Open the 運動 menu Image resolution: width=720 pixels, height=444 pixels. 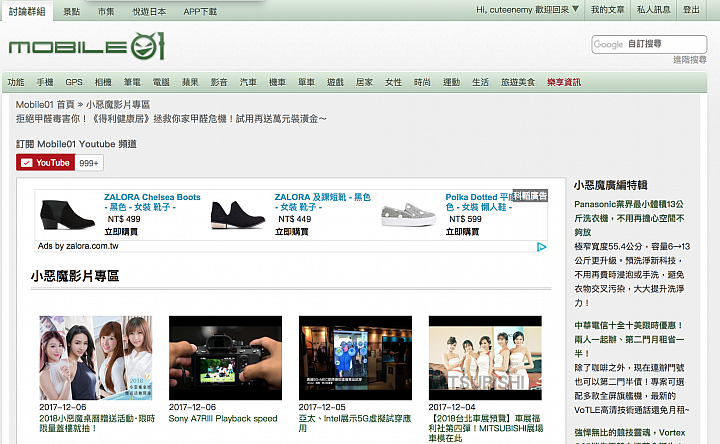(451, 82)
